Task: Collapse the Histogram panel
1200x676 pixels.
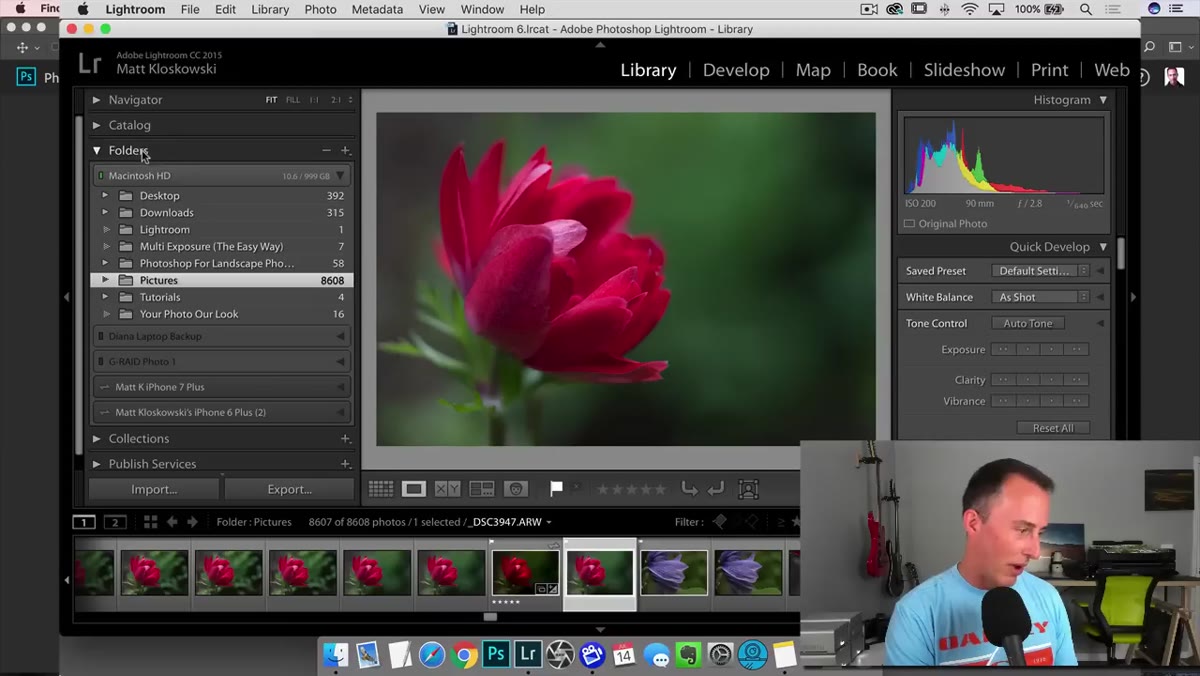Action: 1103,100
